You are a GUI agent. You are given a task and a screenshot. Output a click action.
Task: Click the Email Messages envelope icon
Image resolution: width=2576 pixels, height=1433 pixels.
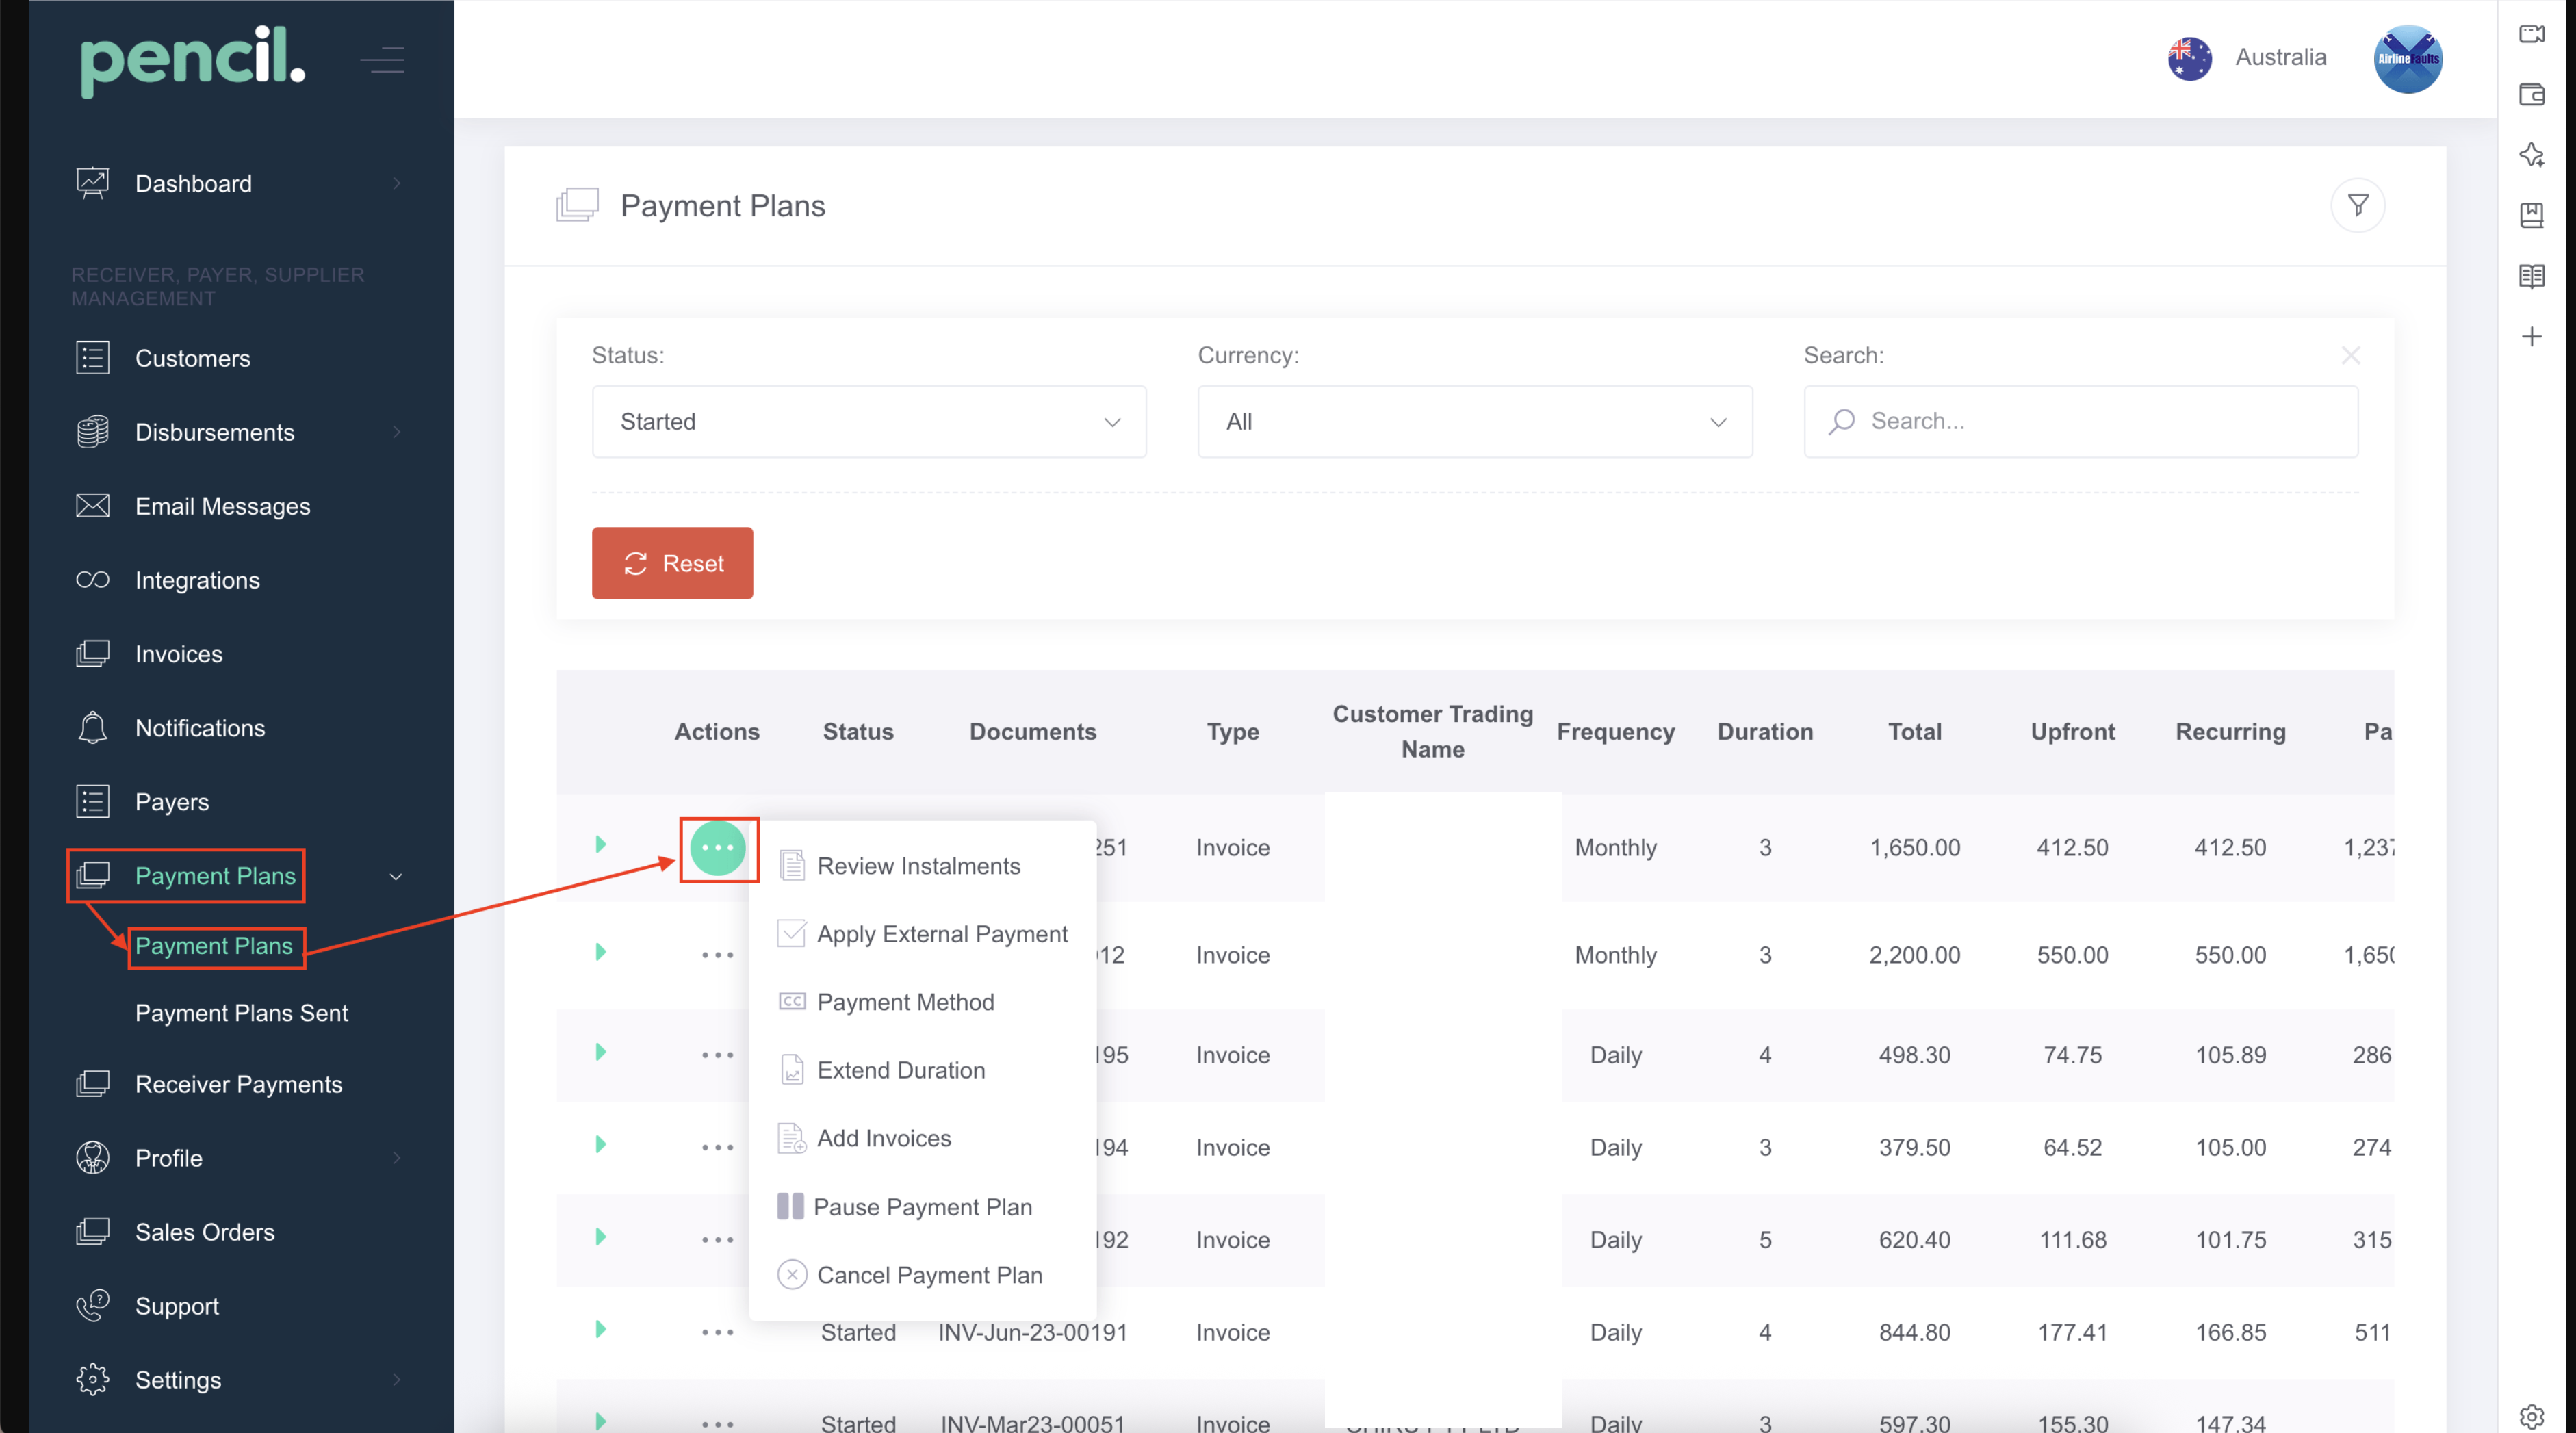click(92, 506)
